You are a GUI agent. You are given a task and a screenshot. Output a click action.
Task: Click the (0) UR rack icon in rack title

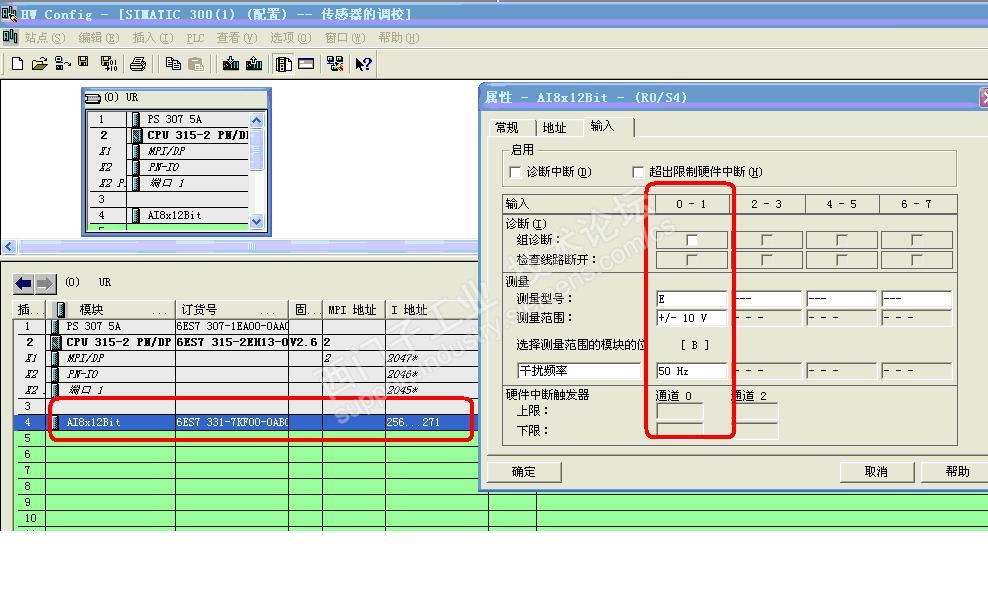93,98
